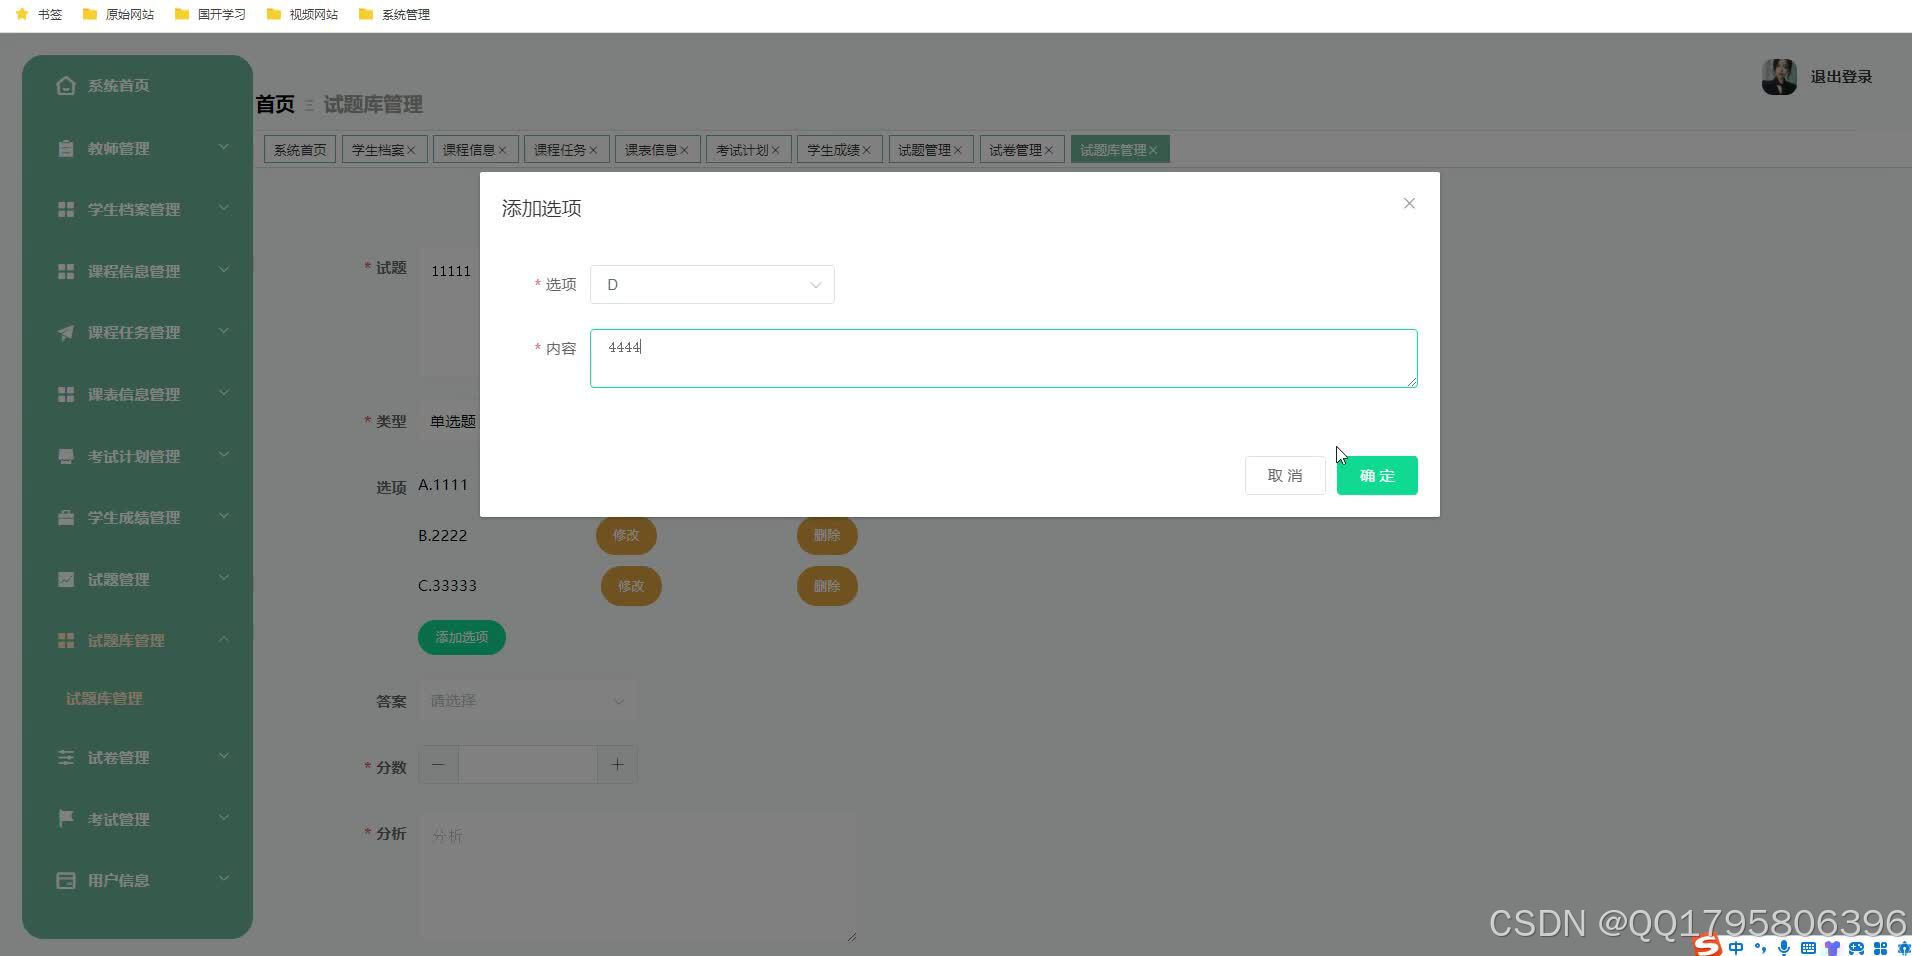Close the 试卷管理 tab with its X
The image size is (1912, 956).
coord(1048,150)
